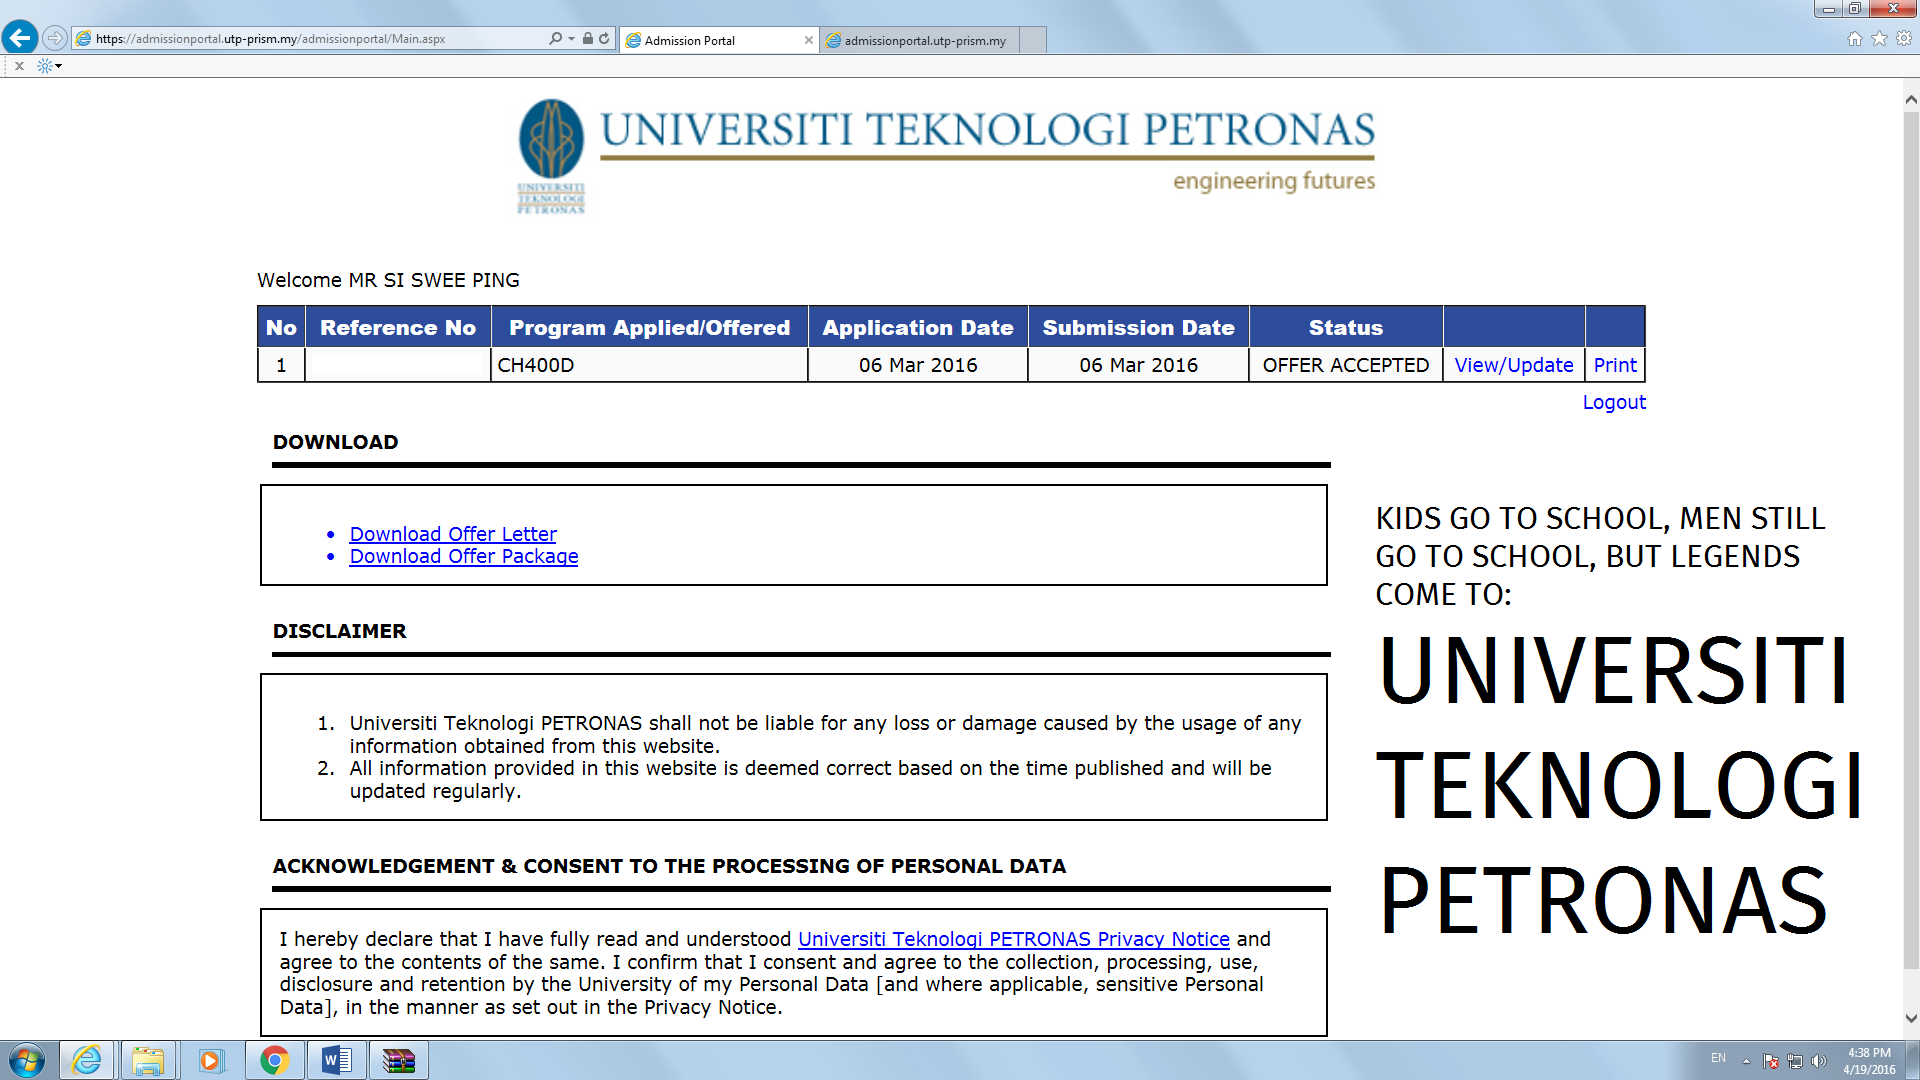Viewport: 1920px width, 1080px height.
Task: Click the browser Home icon
Action: click(x=1854, y=38)
